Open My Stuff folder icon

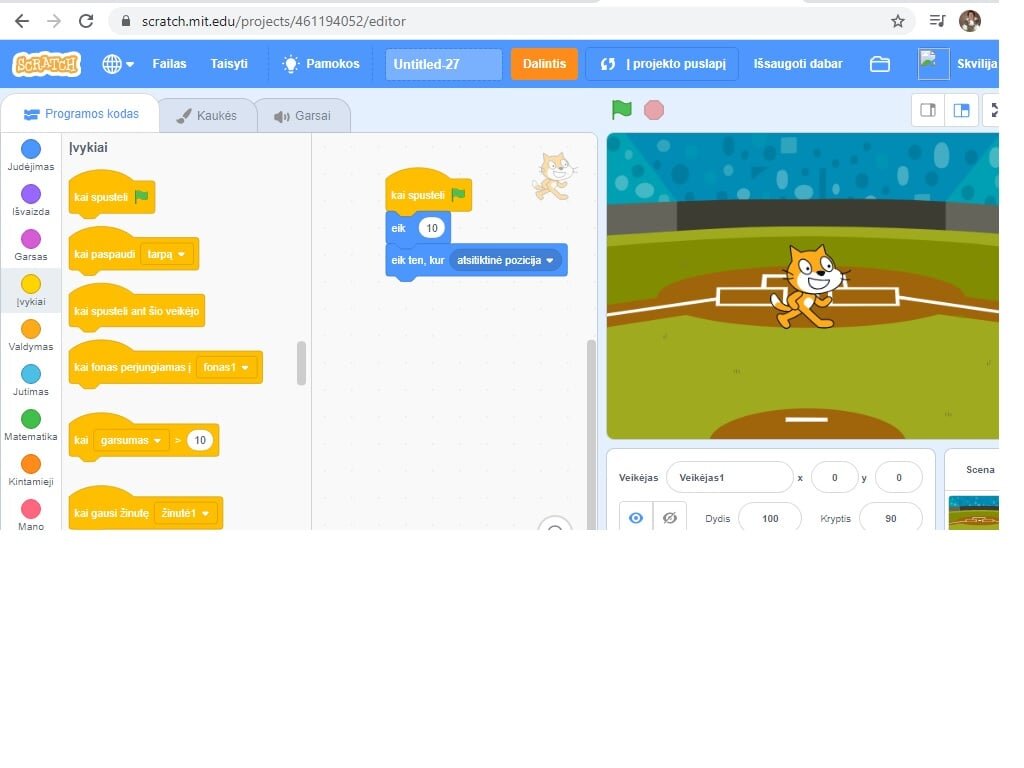click(880, 64)
